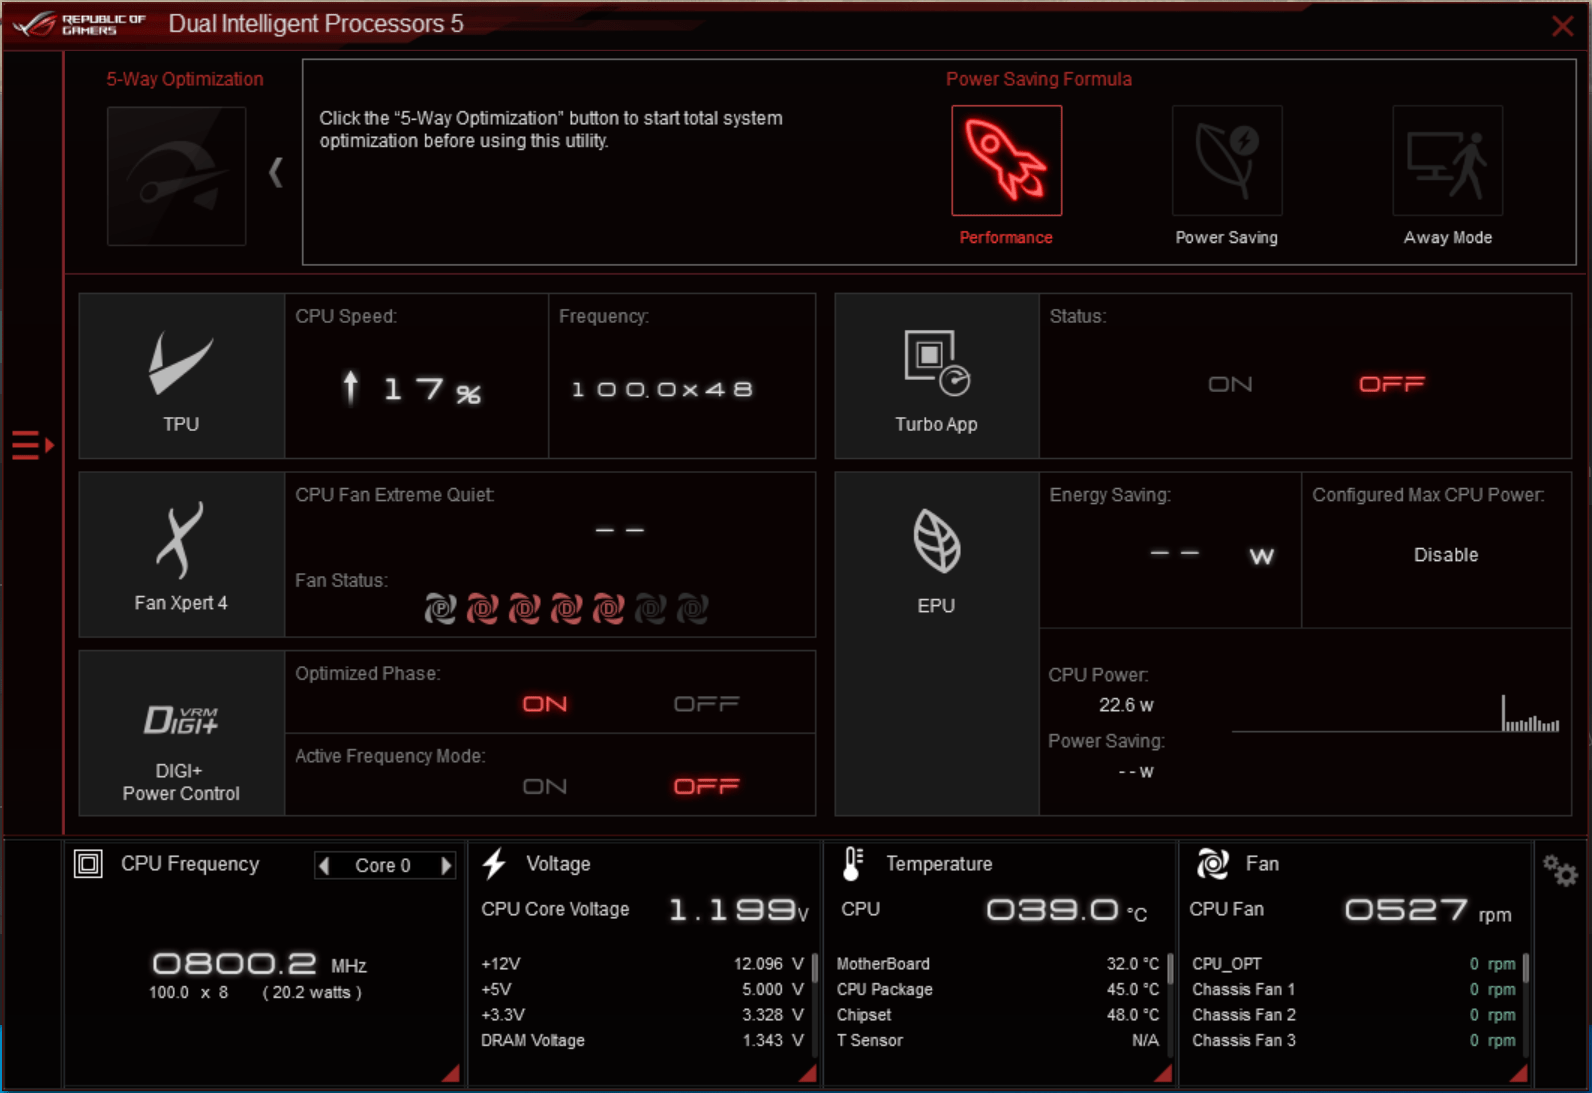Click the Temperature thermometer icon
The image size is (1592, 1093).
(x=852, y=863)
